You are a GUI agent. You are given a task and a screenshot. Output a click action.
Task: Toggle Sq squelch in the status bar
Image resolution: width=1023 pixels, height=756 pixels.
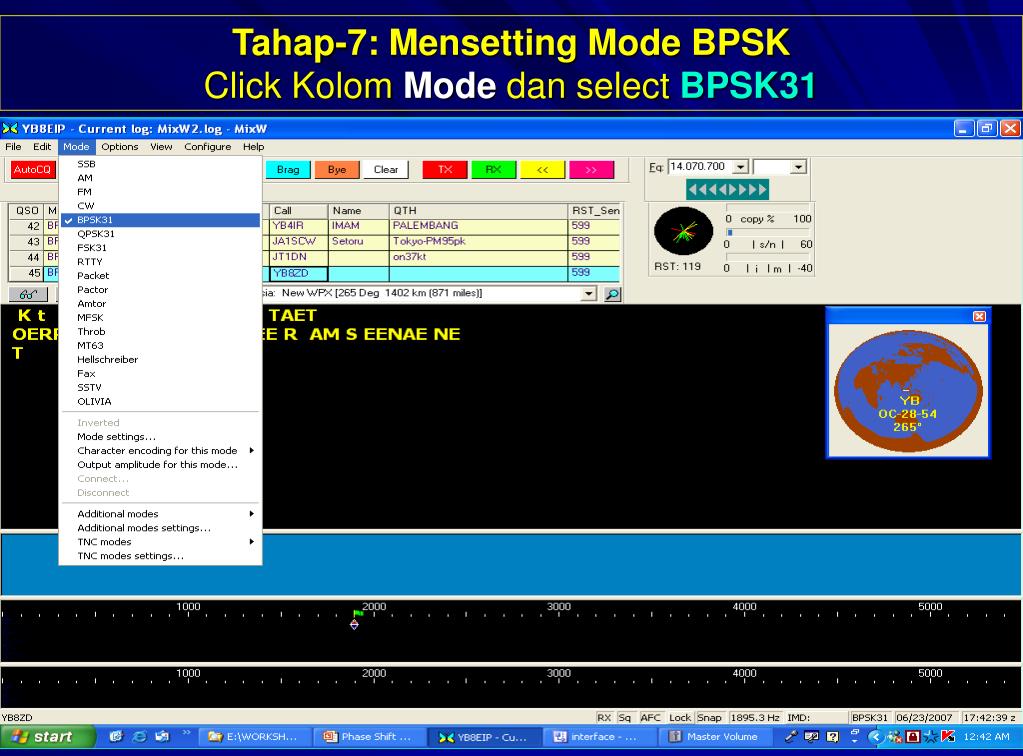(x=624, y=718)
